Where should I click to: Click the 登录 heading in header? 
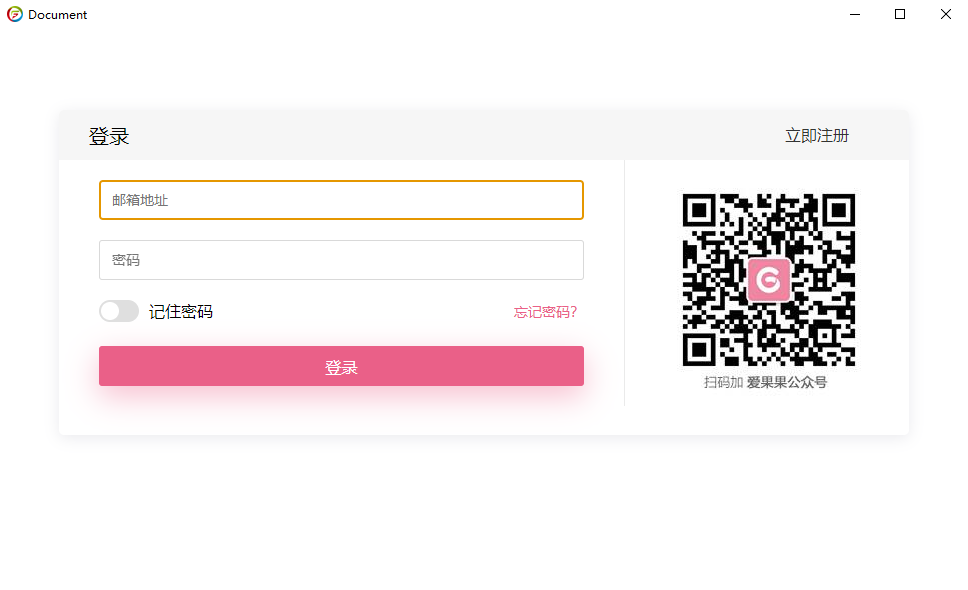109,136
